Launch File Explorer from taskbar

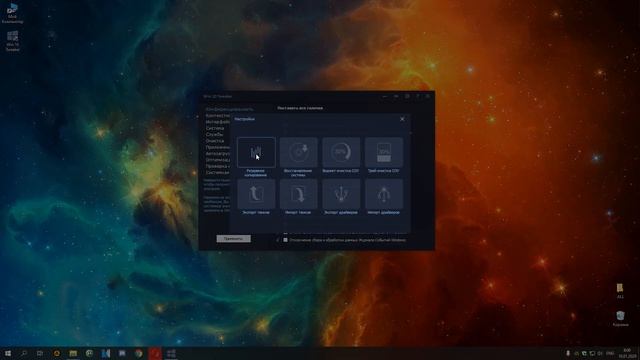73,353
